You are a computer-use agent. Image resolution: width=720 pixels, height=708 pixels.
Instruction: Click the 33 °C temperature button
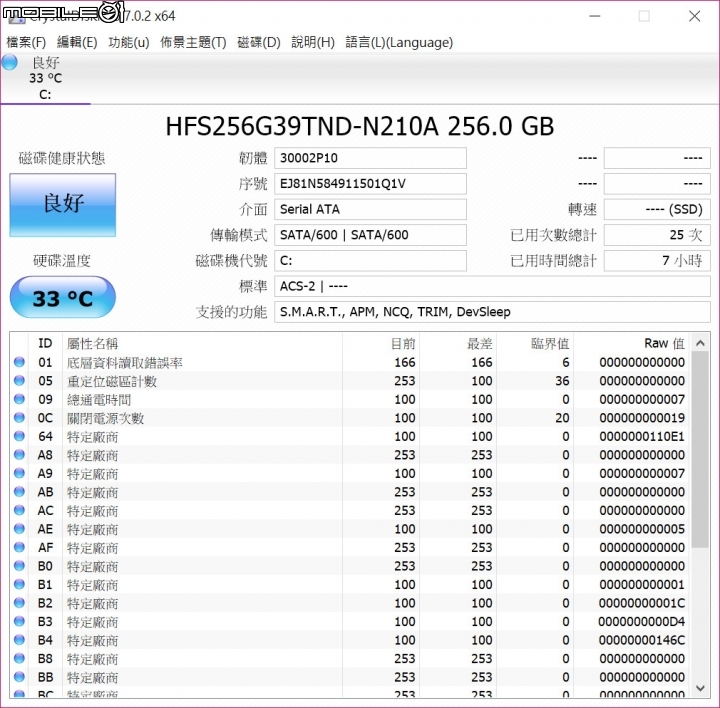click(63, 297)
